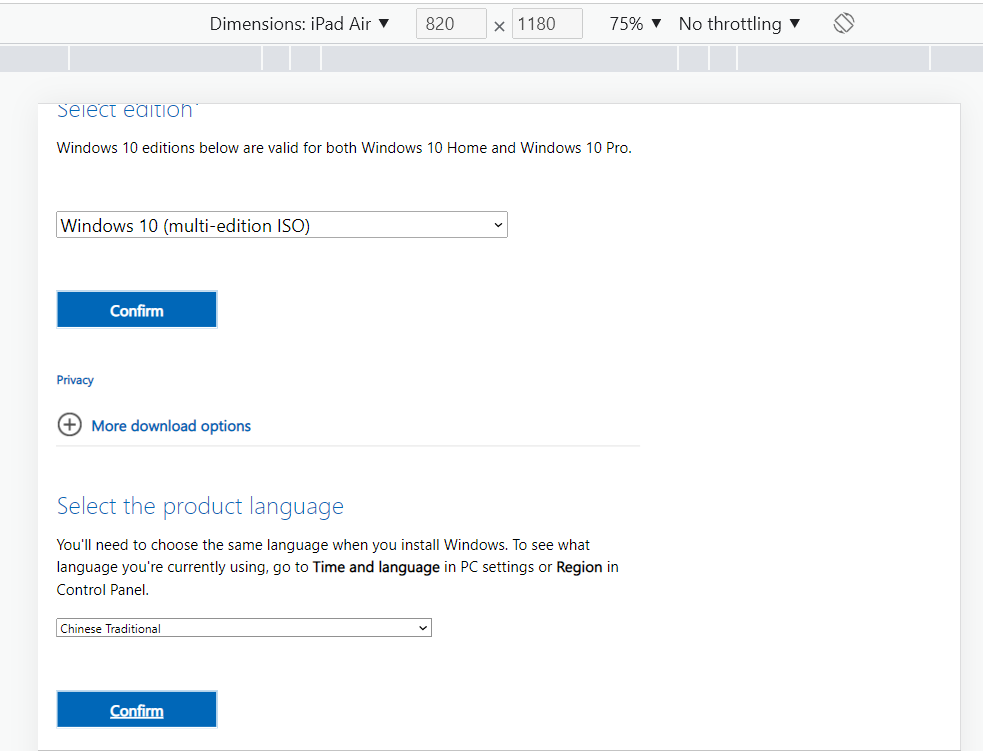Open the Dimensions: iPad Air device dropdown
The height and width of the screenshot is (751, 983).
coord(299,24)
